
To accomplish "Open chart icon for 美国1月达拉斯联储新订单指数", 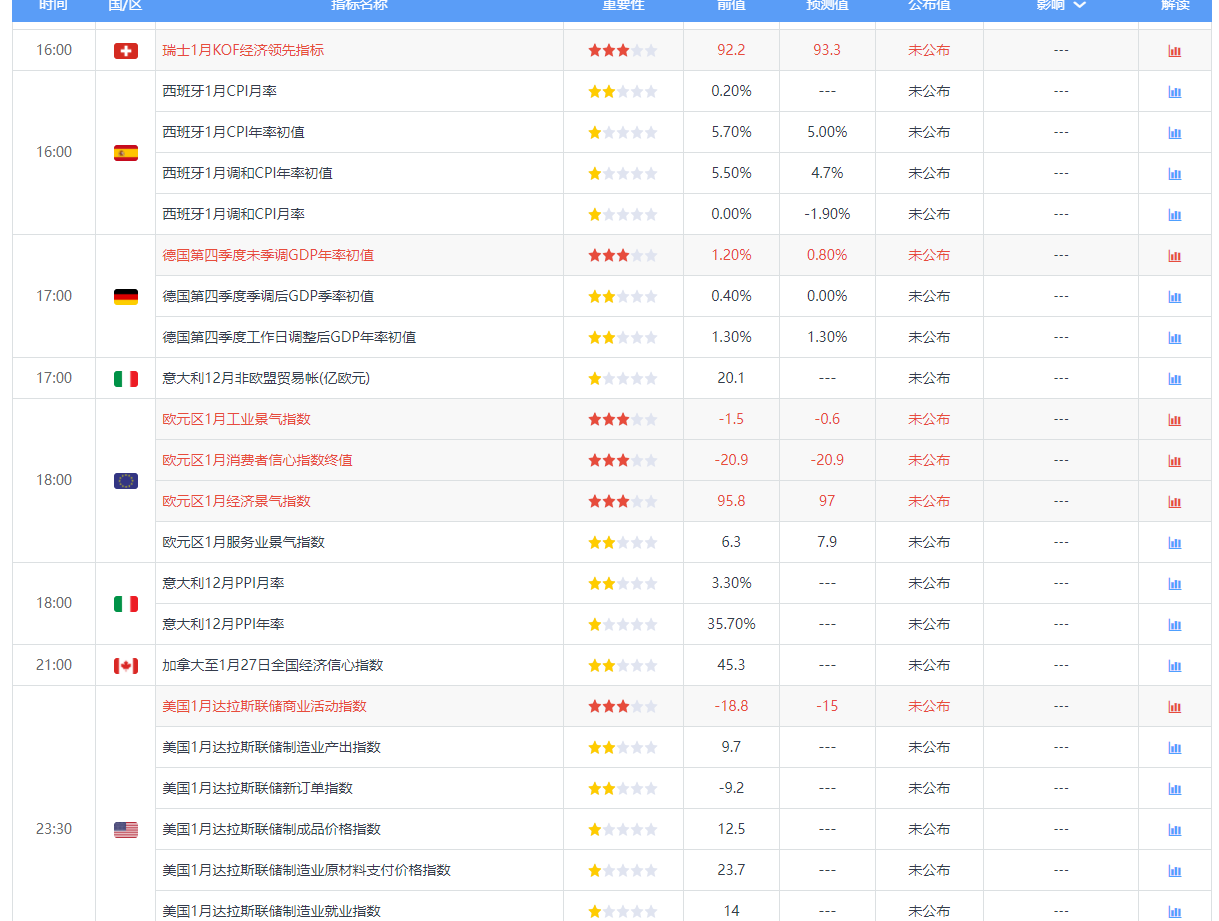I will coord(1174,789).
